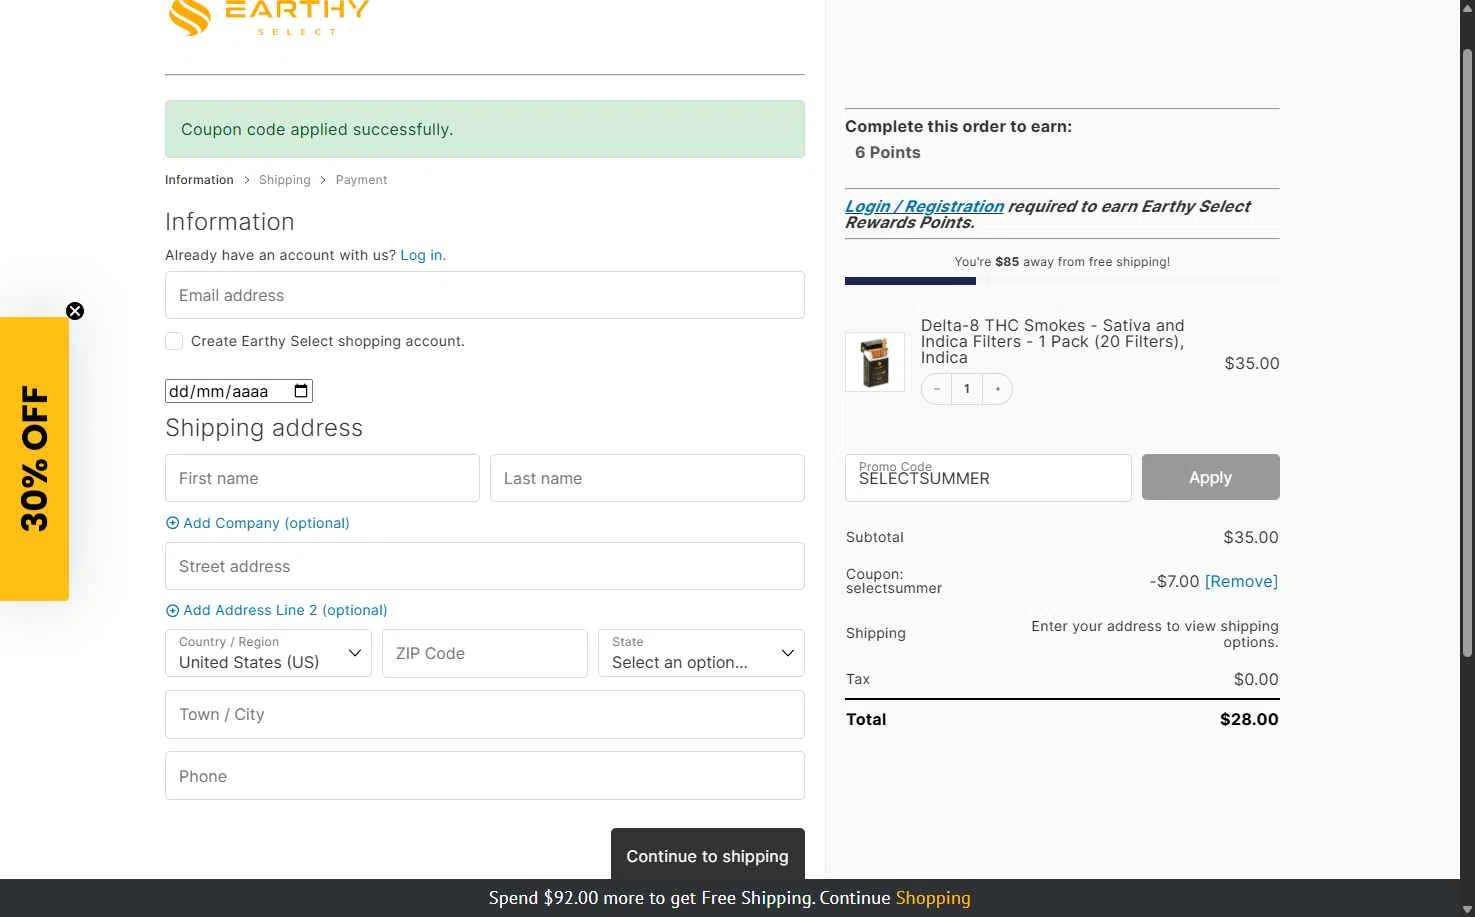Go to the Information breadcrumb step
The height and width of the screenshot is (917, 1475).
click(199, 180)
